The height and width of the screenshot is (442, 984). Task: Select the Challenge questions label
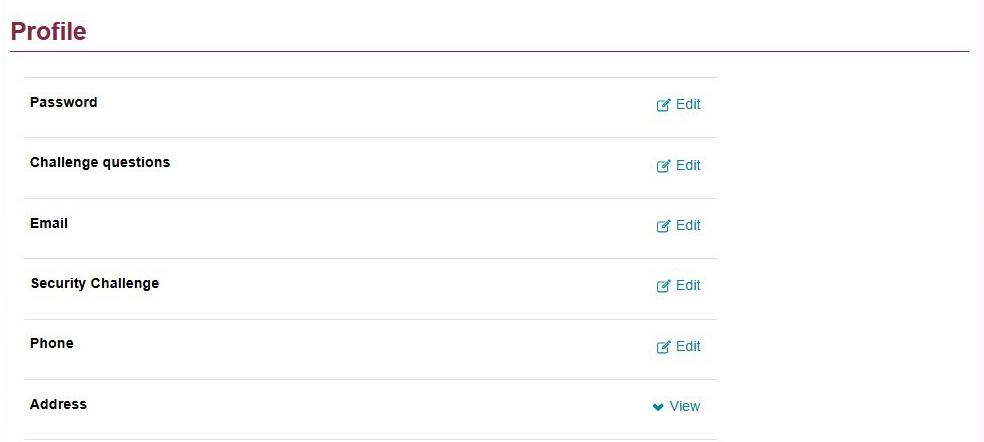pyautogui.click(x=100, y=162)
